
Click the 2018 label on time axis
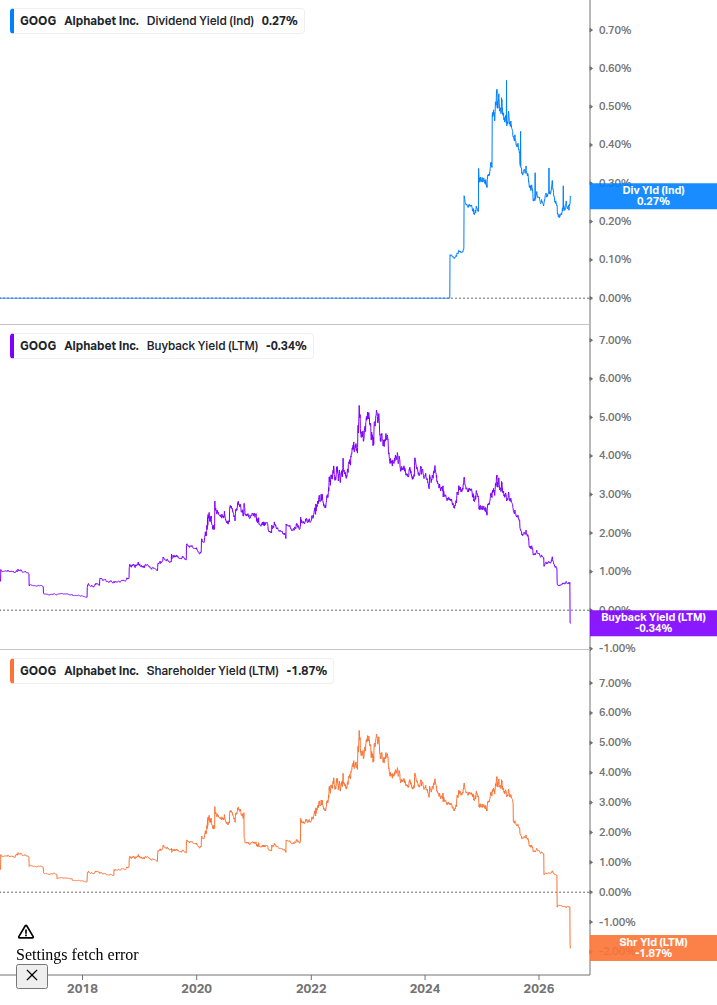point(83,988)
